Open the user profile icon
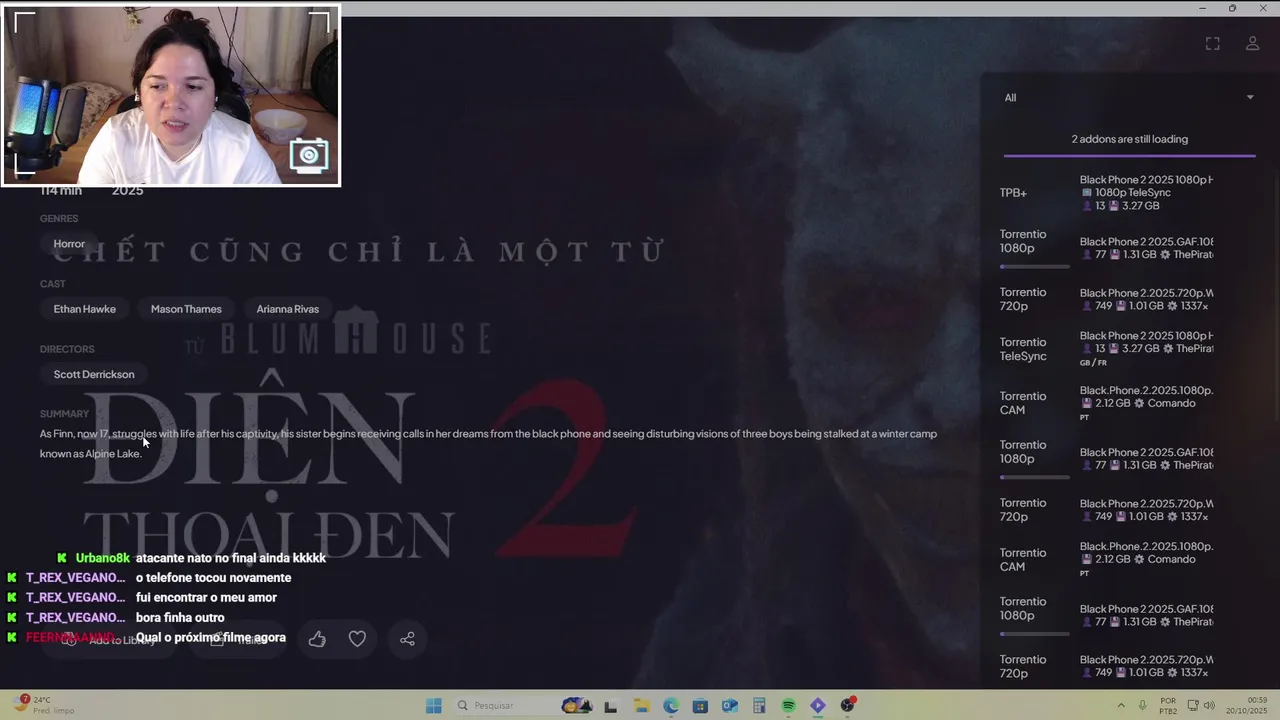This screenshot has height=720, width=1280. coord(1252,44)
